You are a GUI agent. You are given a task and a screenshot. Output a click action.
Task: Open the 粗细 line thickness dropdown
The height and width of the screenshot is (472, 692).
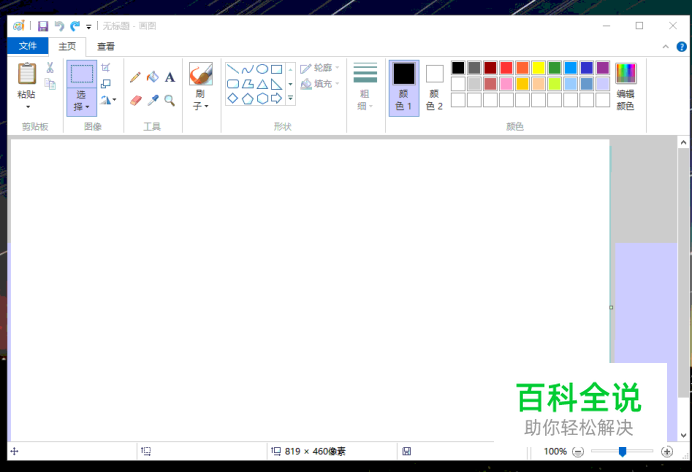[365, 86]
